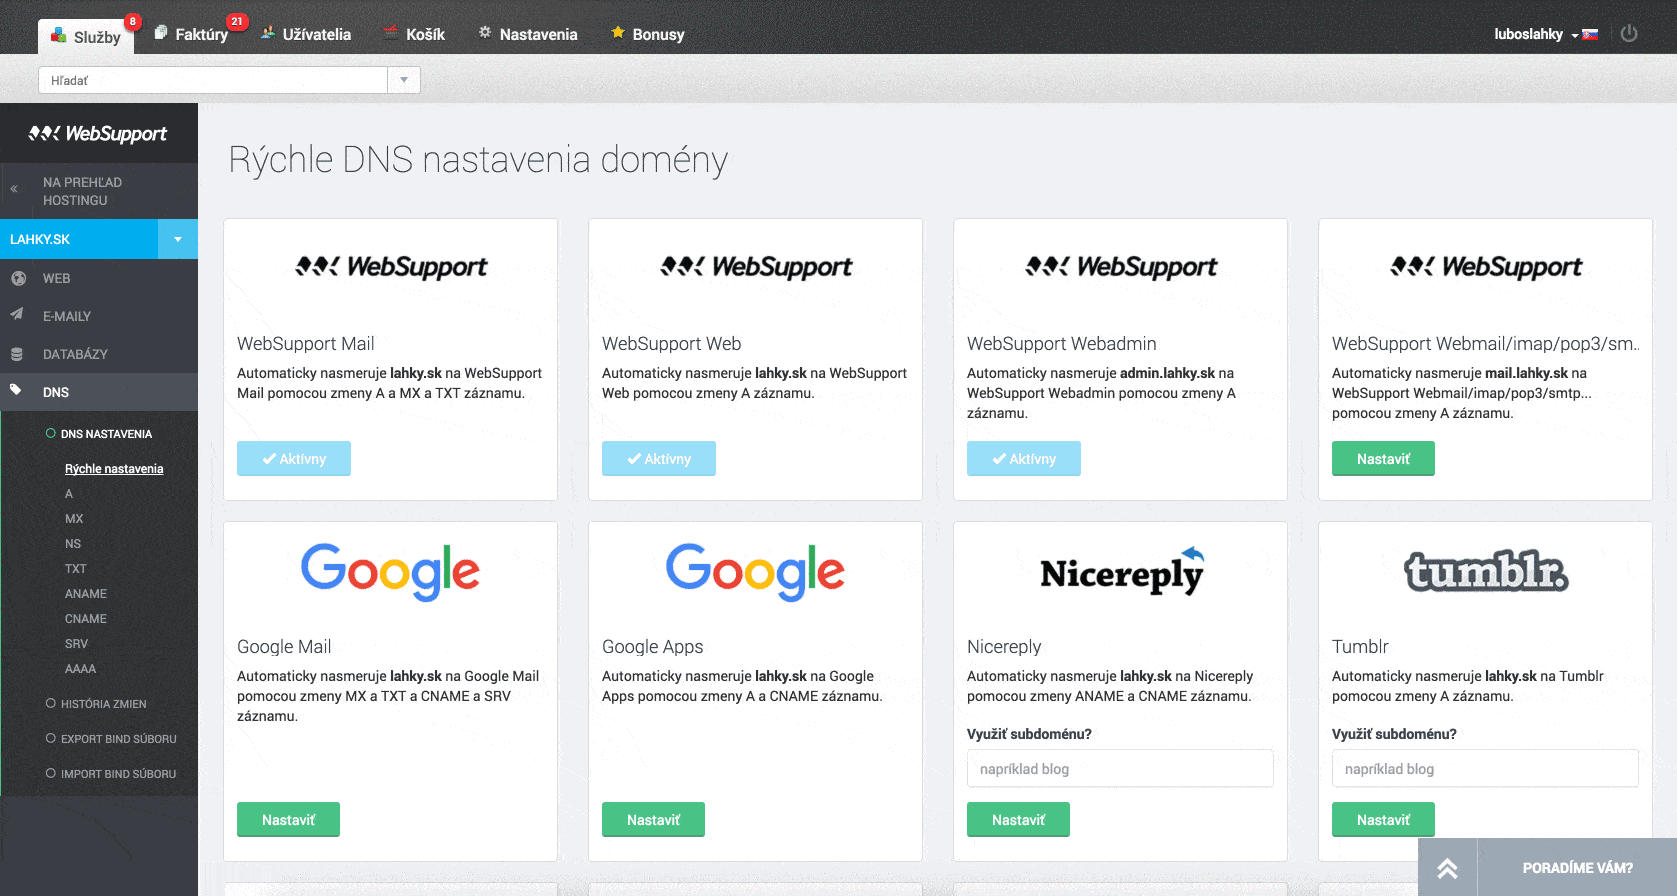Viewport: 1677px width, 896px height.
Task: Click the scroll-to-top double chevron
Action: [x=1447, y=868]
